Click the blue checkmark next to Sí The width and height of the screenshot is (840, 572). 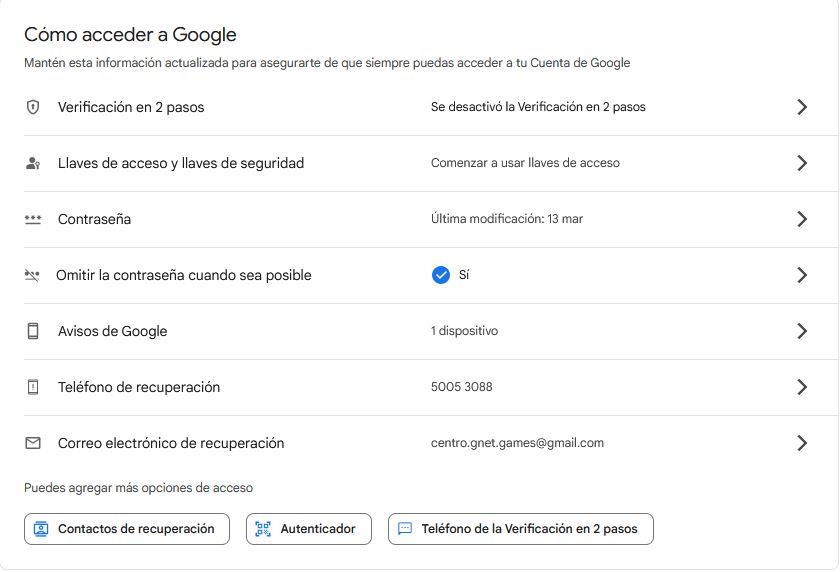440,275
